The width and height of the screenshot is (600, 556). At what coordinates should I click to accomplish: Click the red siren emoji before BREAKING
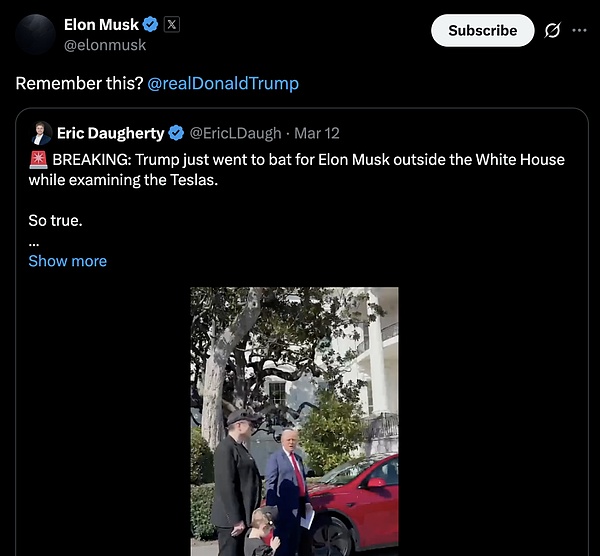pyautogui.click(x=38, y=160)
